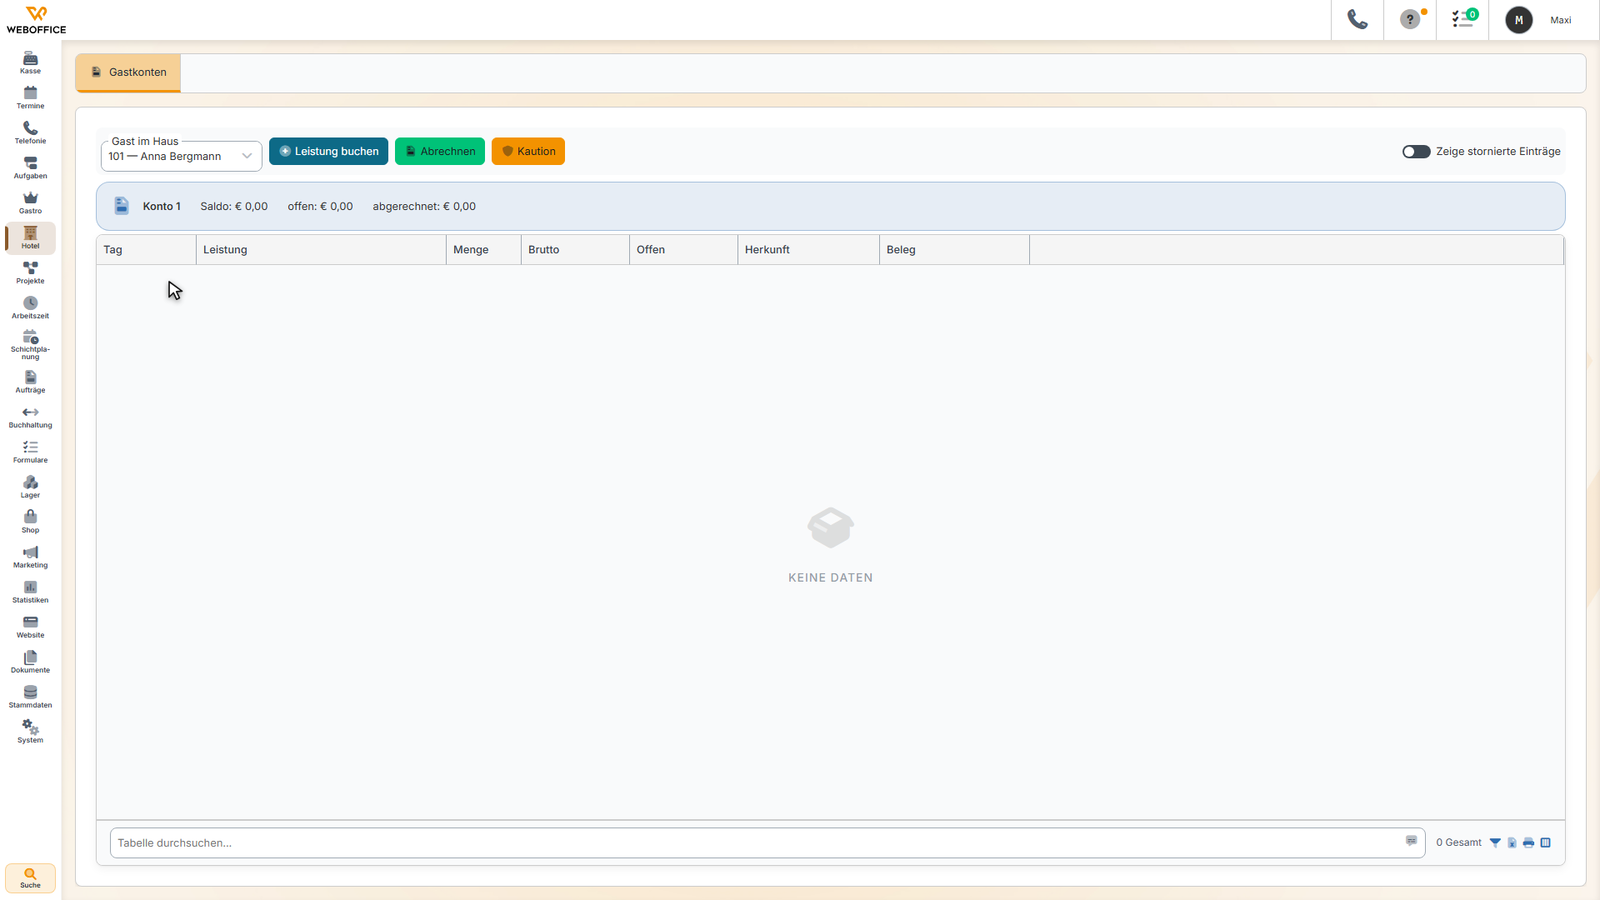Select the Hotel module in sidebar
Viewport: 1600px width, 900px height.
(30, 238)
